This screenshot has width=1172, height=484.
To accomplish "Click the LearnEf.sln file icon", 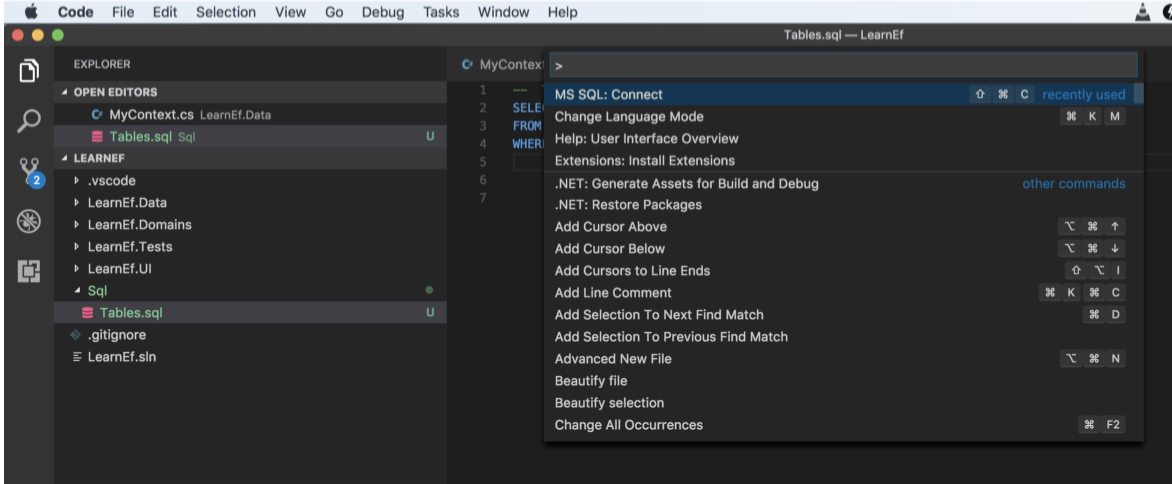I will point(76,357).
